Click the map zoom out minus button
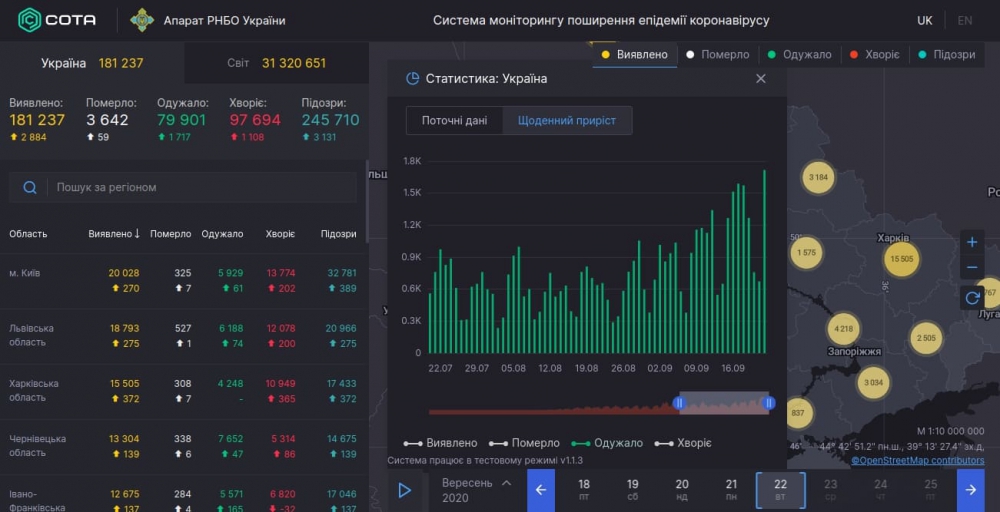 (x=972, y=268)
